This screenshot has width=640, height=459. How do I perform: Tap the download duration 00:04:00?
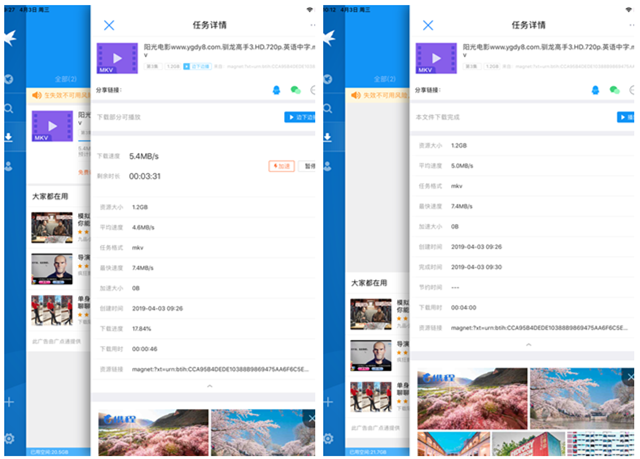coord(463,308)
